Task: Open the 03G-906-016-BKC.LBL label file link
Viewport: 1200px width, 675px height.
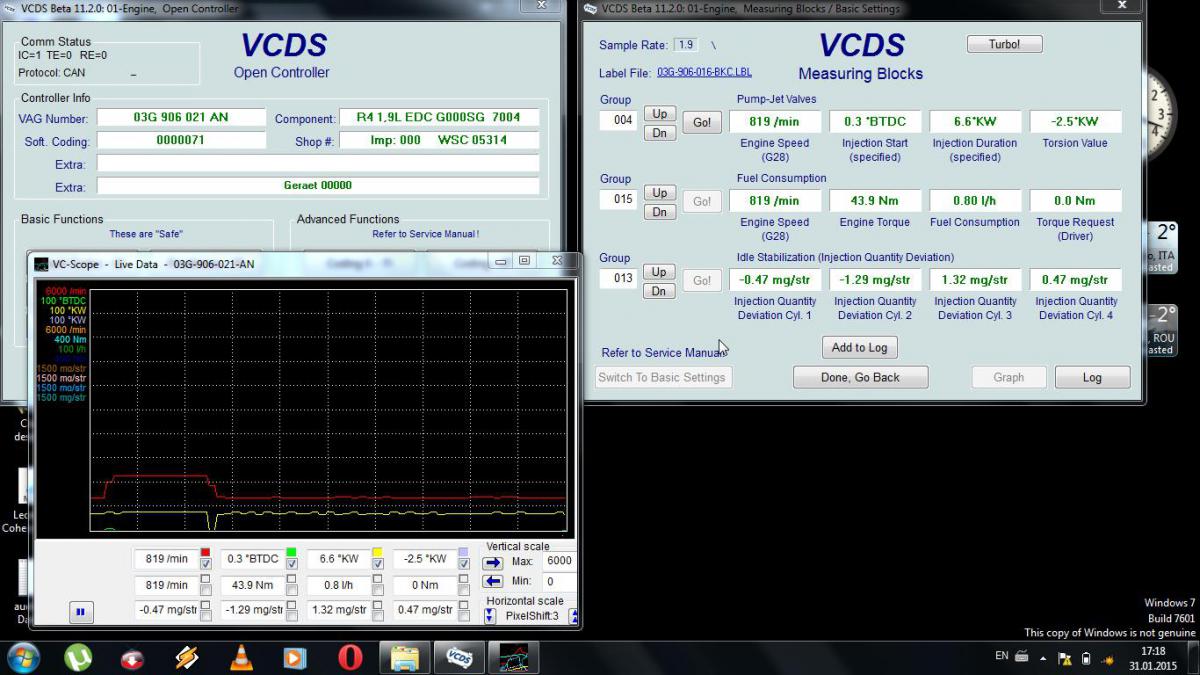Action: pyautogui.click(x=704, y=72)
